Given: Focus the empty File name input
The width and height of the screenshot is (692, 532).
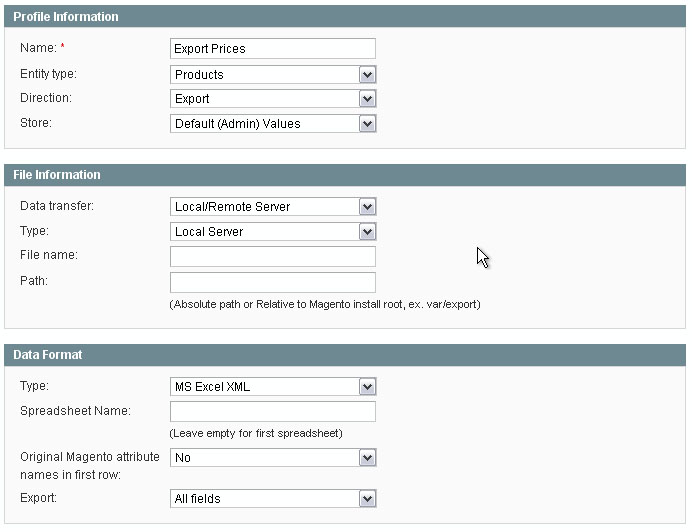Looking at the screenshot, I should (x=273, y=257).
